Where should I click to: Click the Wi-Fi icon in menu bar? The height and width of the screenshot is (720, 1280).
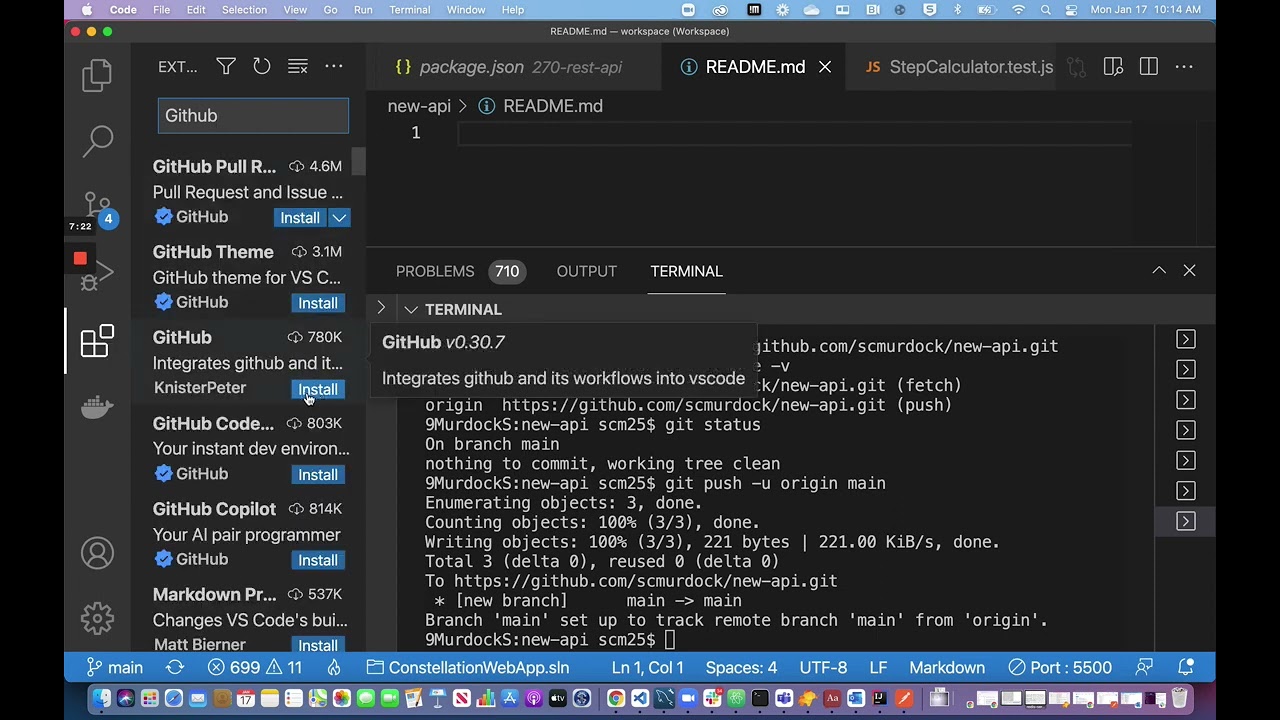[x=1019, y=10]
